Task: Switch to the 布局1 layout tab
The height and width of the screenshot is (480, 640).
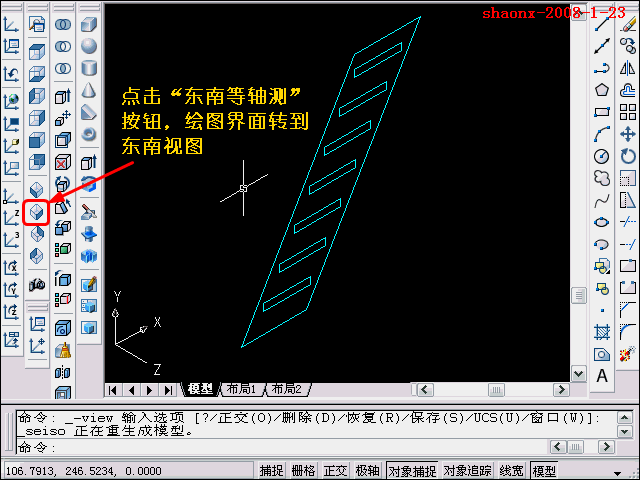Action: coord(241,389)
